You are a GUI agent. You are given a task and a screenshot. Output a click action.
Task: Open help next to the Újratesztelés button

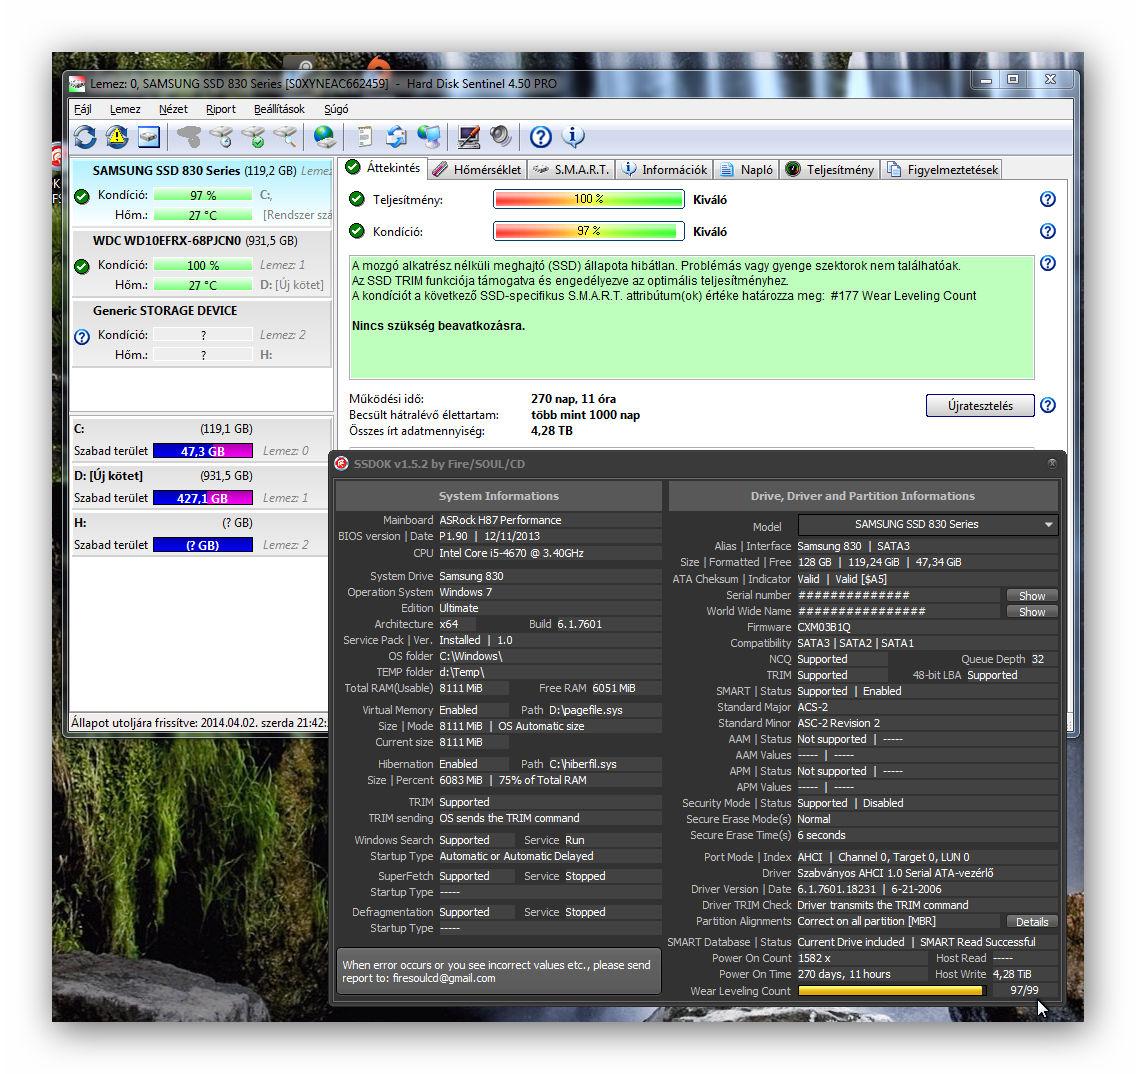pos(1048,405)
